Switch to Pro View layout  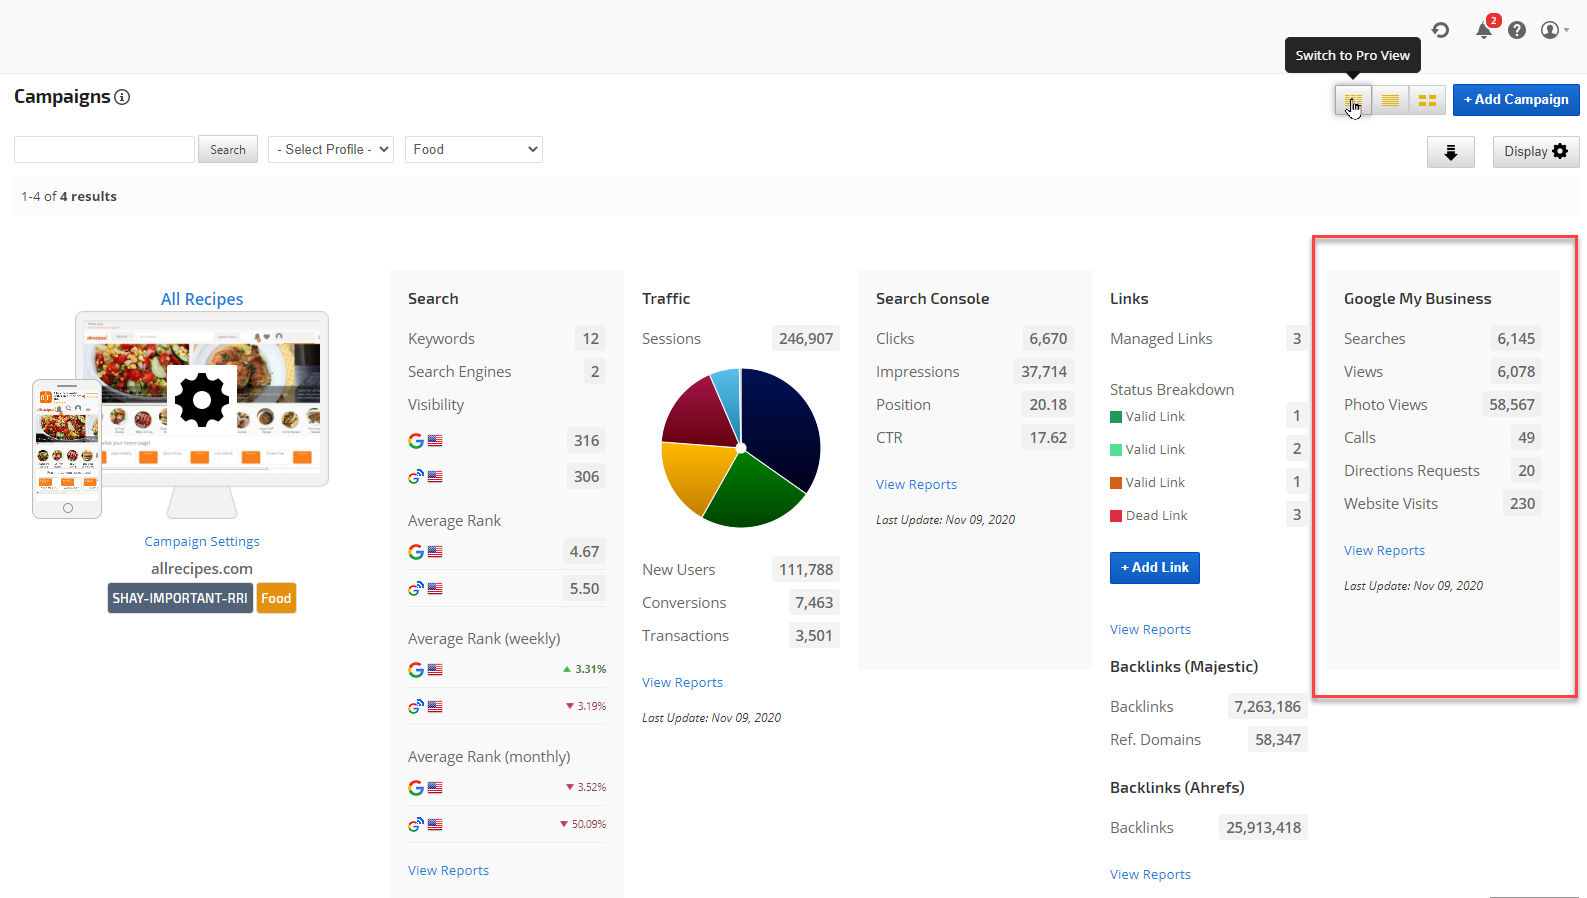[1353, 100]
